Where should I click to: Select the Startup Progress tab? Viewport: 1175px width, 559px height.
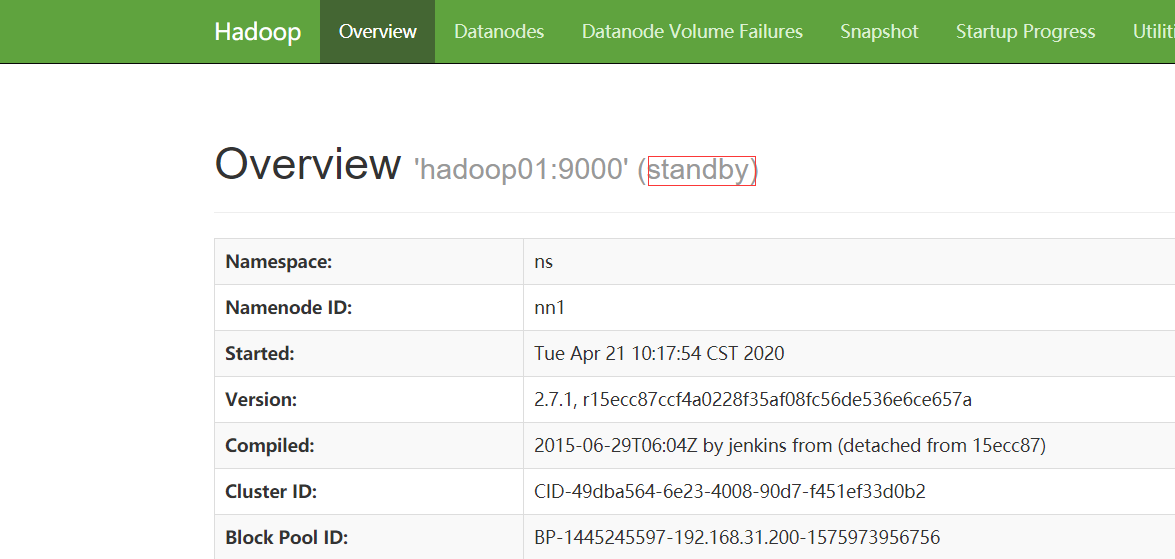pyautogui.click(x=1025, y=32)
